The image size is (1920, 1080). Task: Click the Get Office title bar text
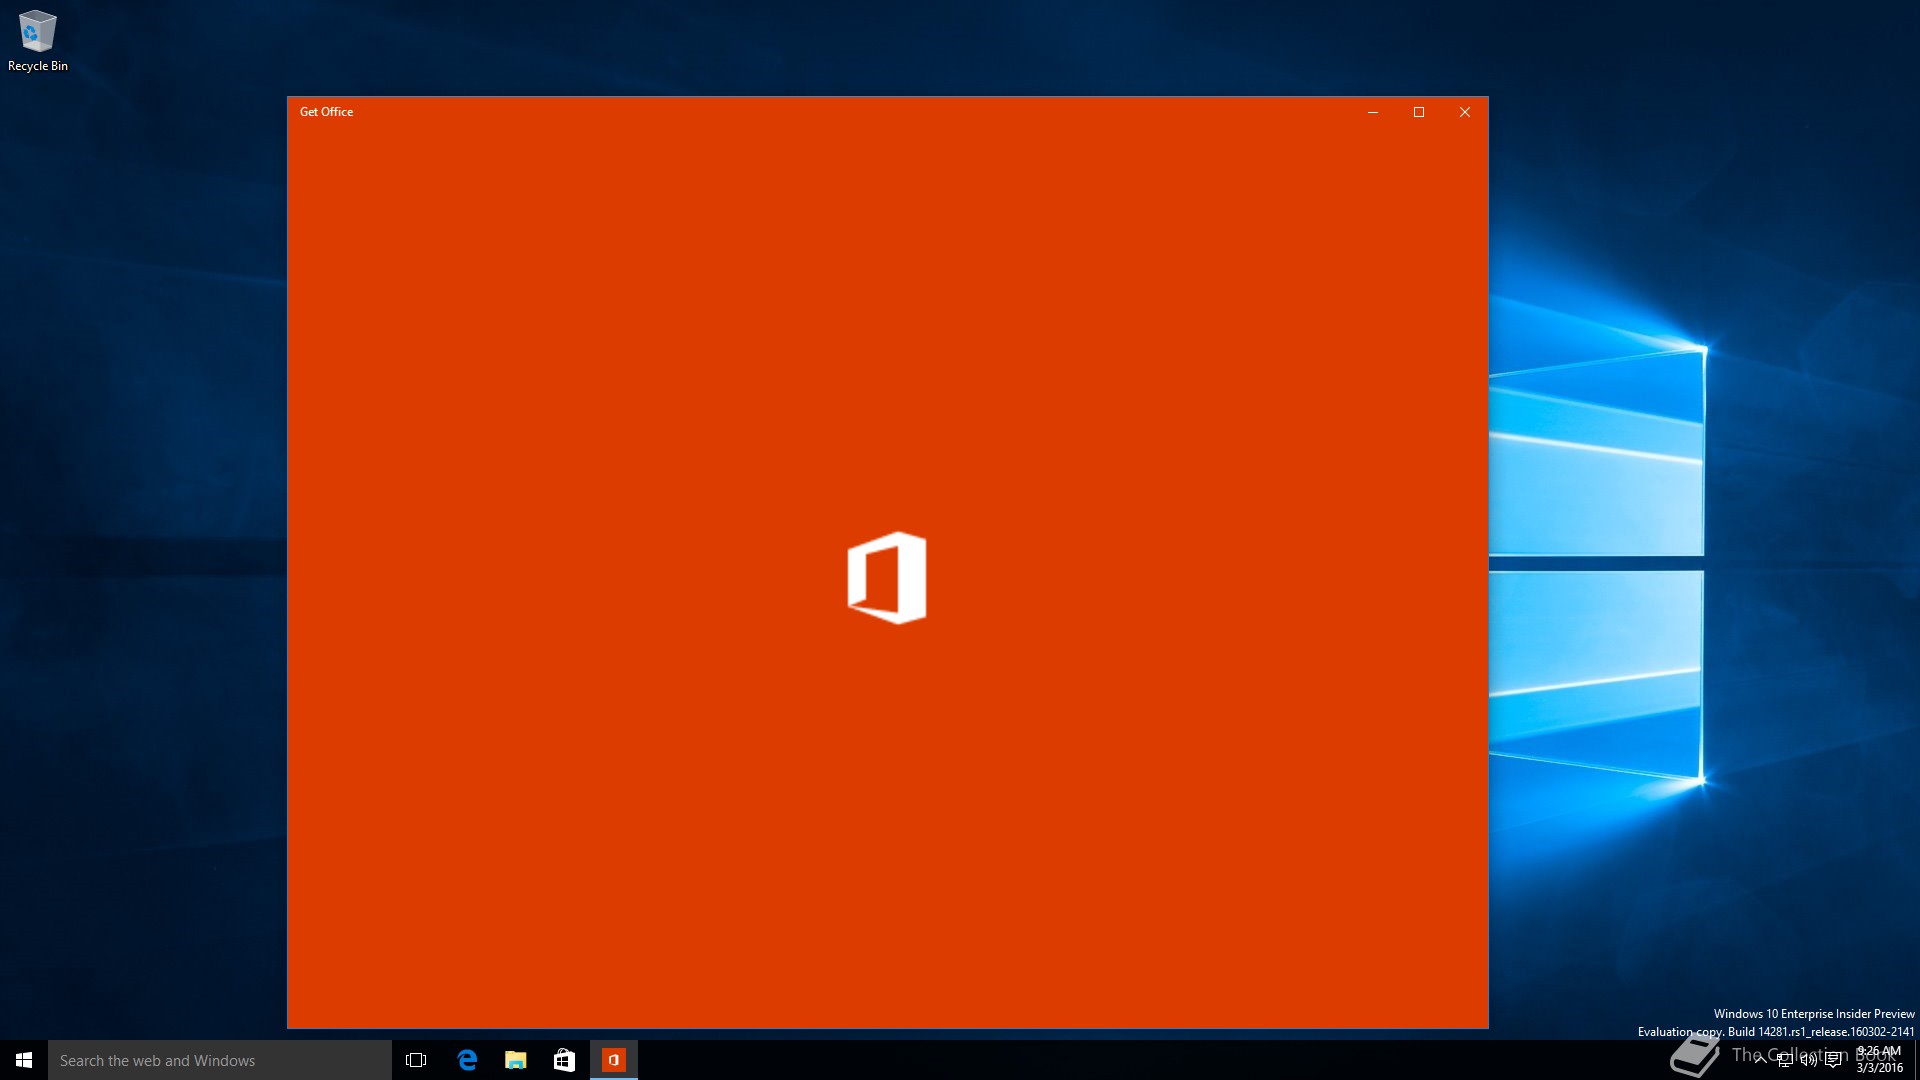(x=327, y=112)
